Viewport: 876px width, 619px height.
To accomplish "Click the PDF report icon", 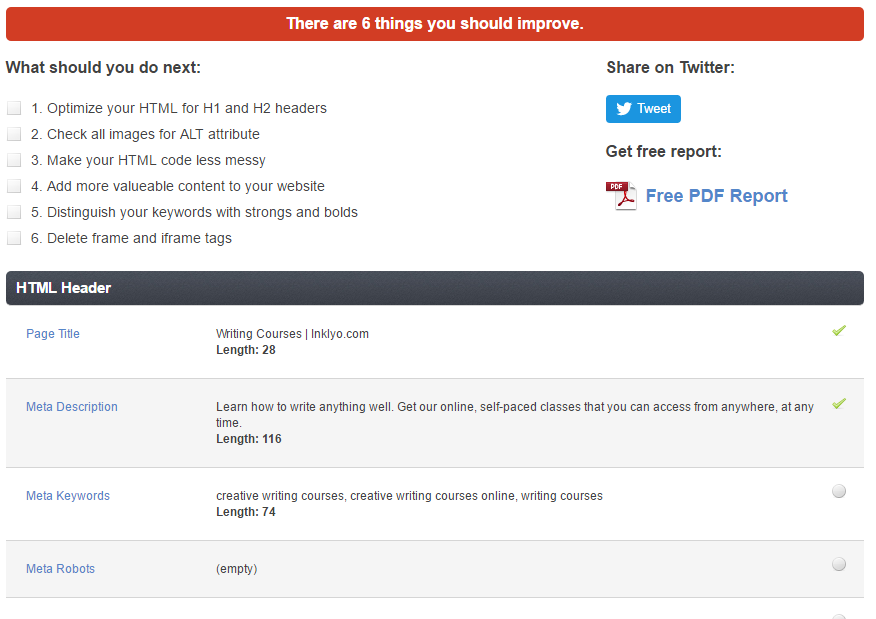I will pyautogui.click(x=621, y=196).
